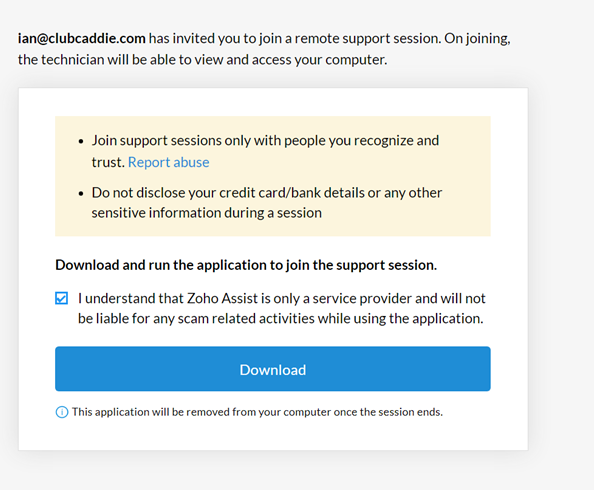The image size is (594, 490).
Task: Click the info icon beside removal notice
Action: 62,412
